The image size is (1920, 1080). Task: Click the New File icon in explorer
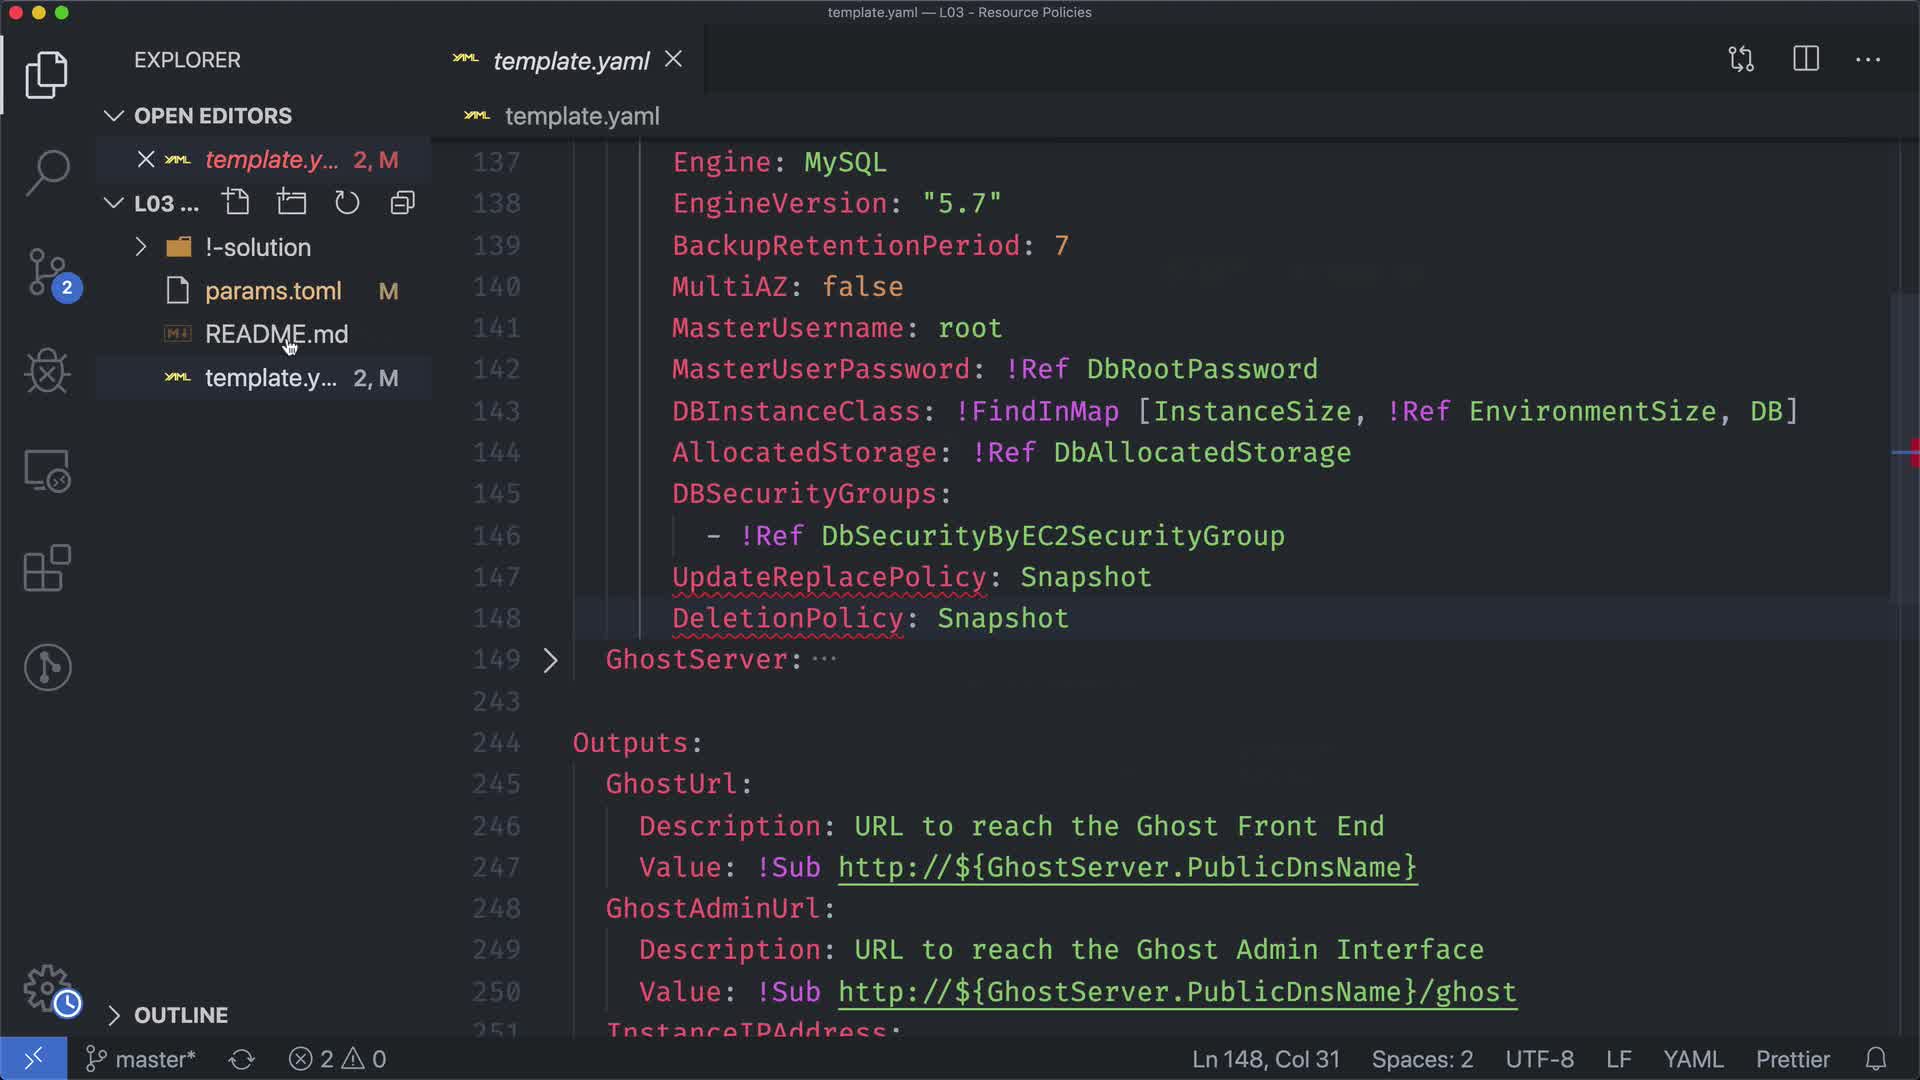[x=236, y=203]
